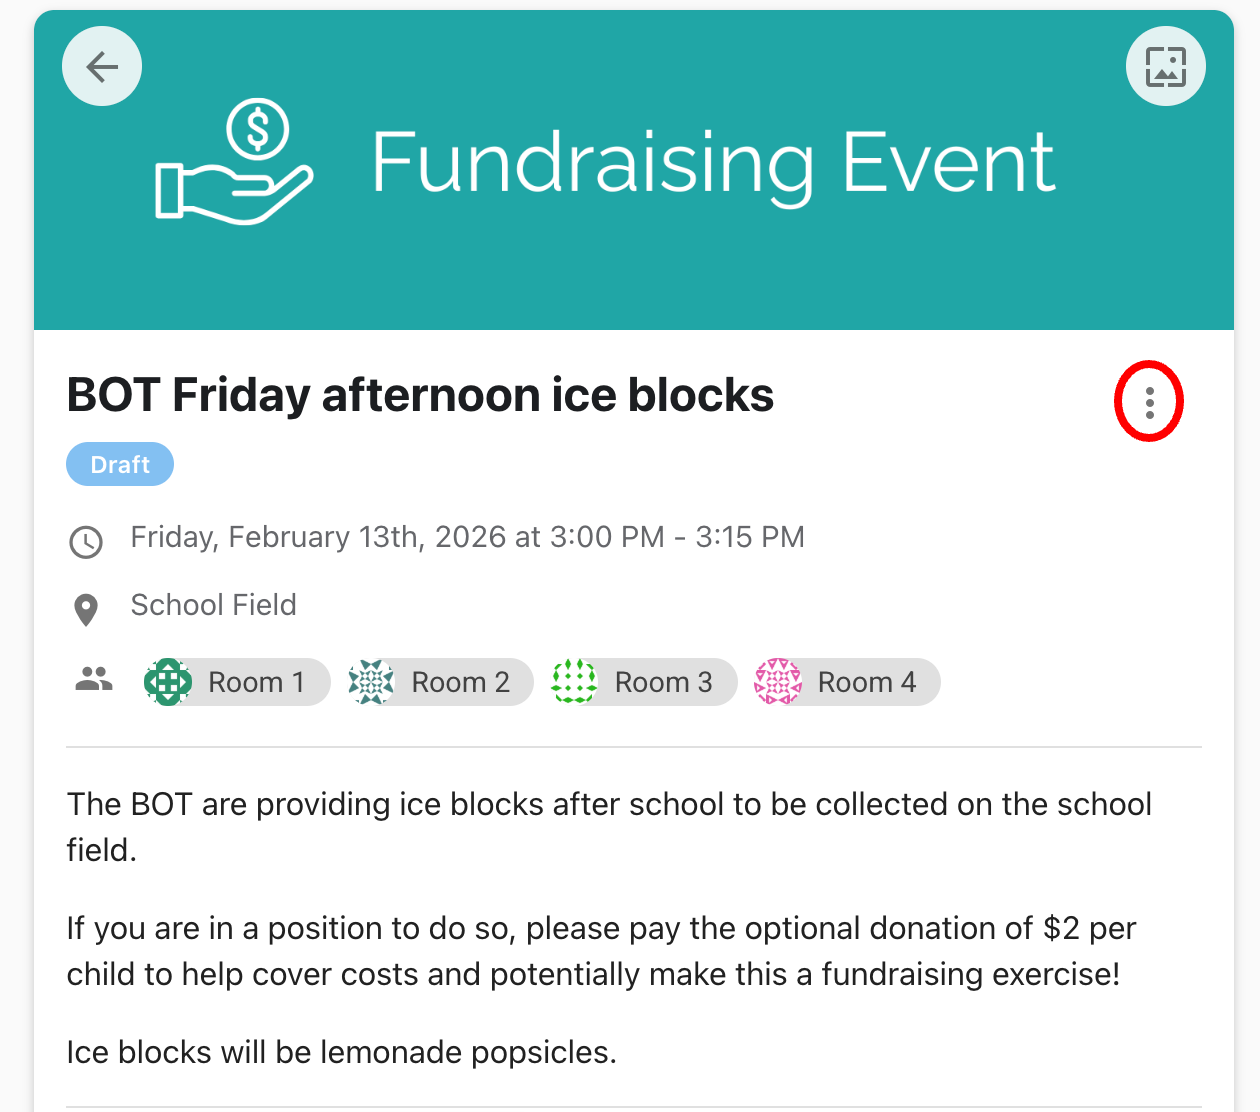Click the Room 2 teal avatar icon
1260x1112 pixels.
coord(372,682)
